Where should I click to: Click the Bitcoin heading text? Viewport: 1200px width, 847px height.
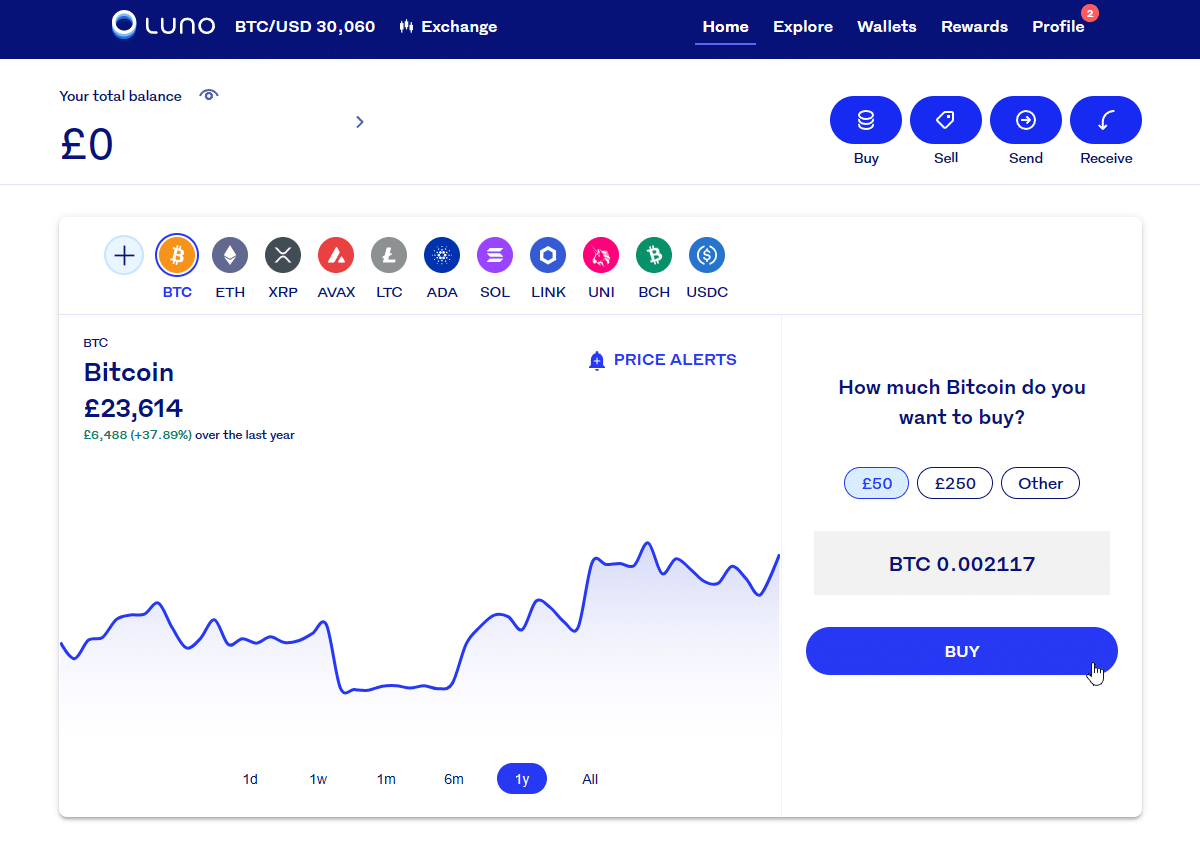[129, 372]
